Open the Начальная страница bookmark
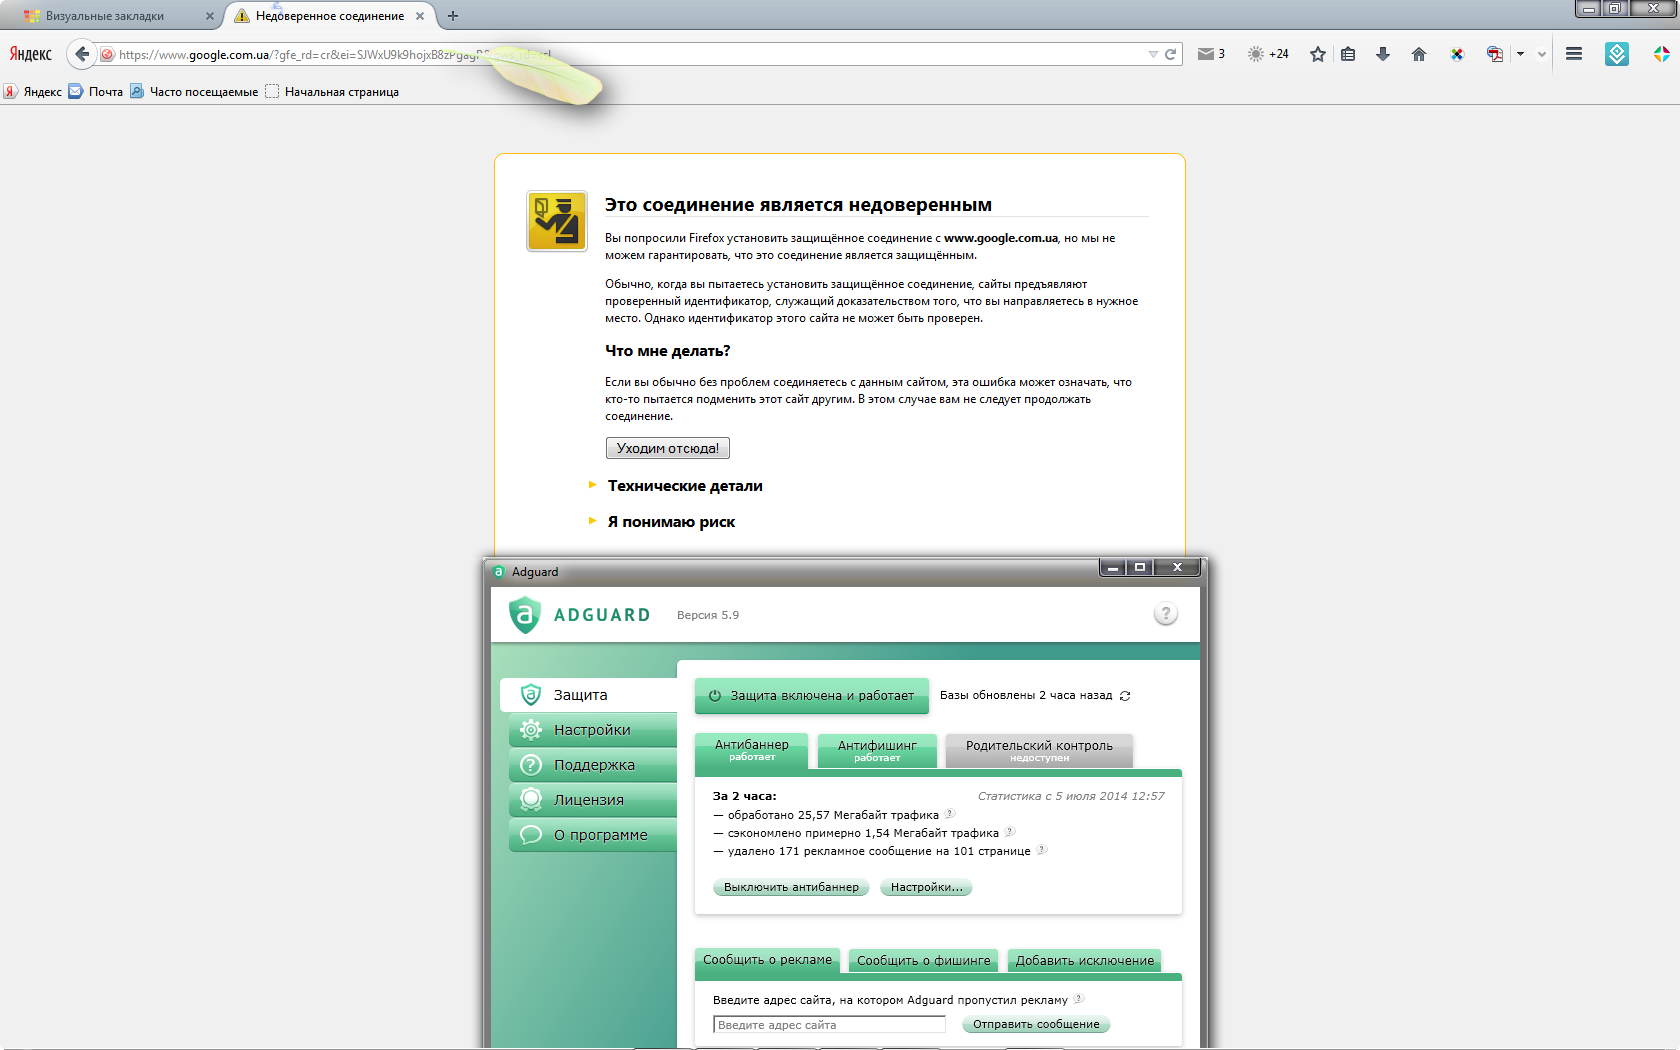 (x=332, y=92)
